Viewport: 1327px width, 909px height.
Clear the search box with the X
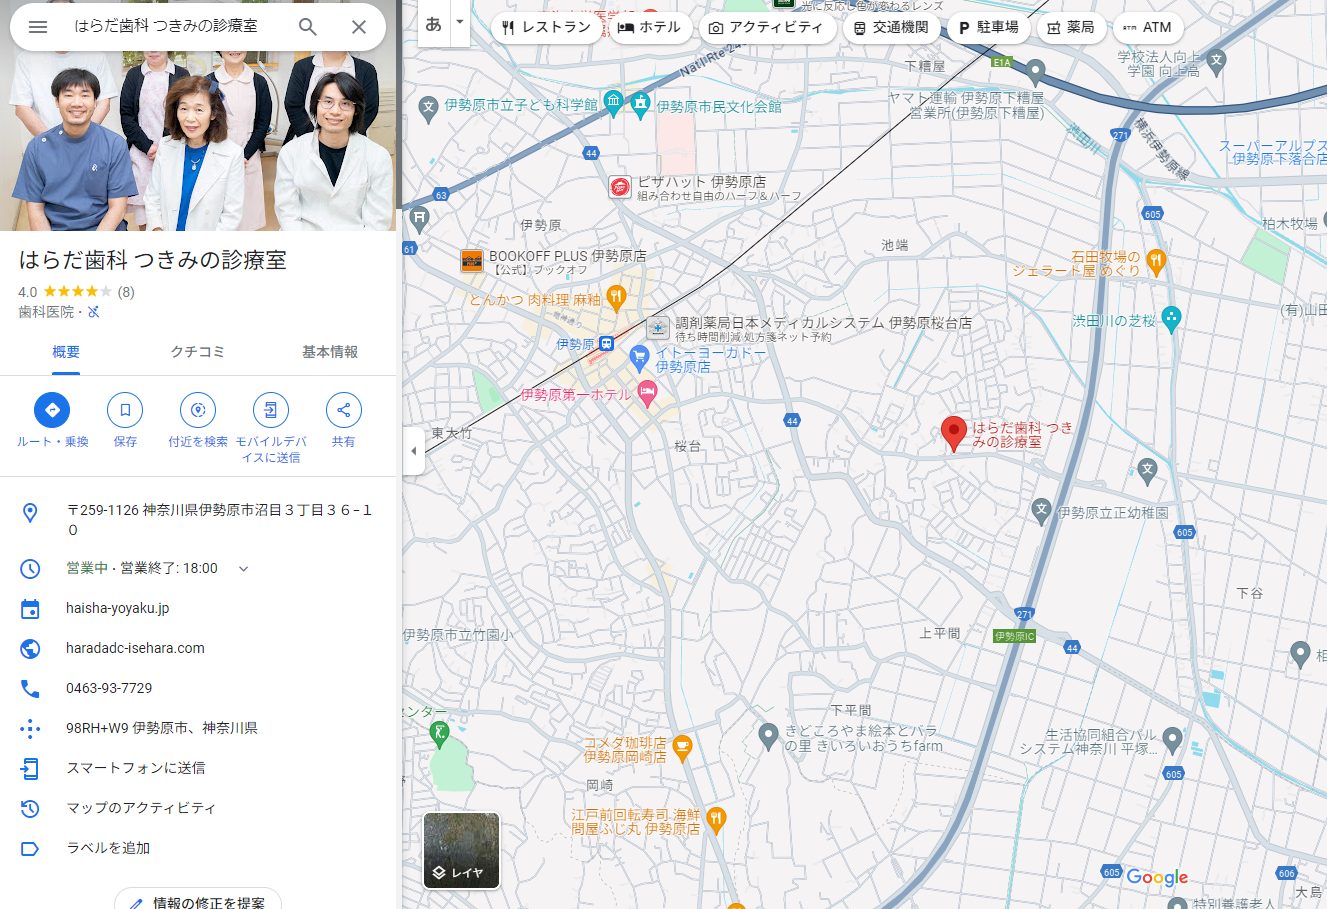point(358,27)
